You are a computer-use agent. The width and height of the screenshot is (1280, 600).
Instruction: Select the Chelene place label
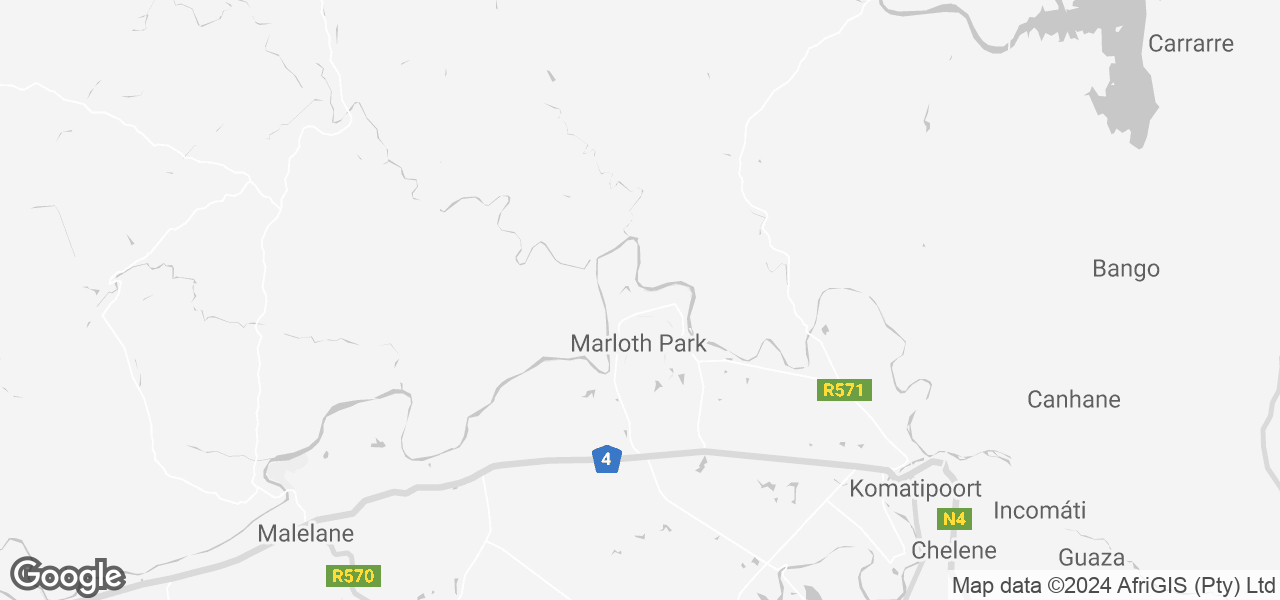954,551
